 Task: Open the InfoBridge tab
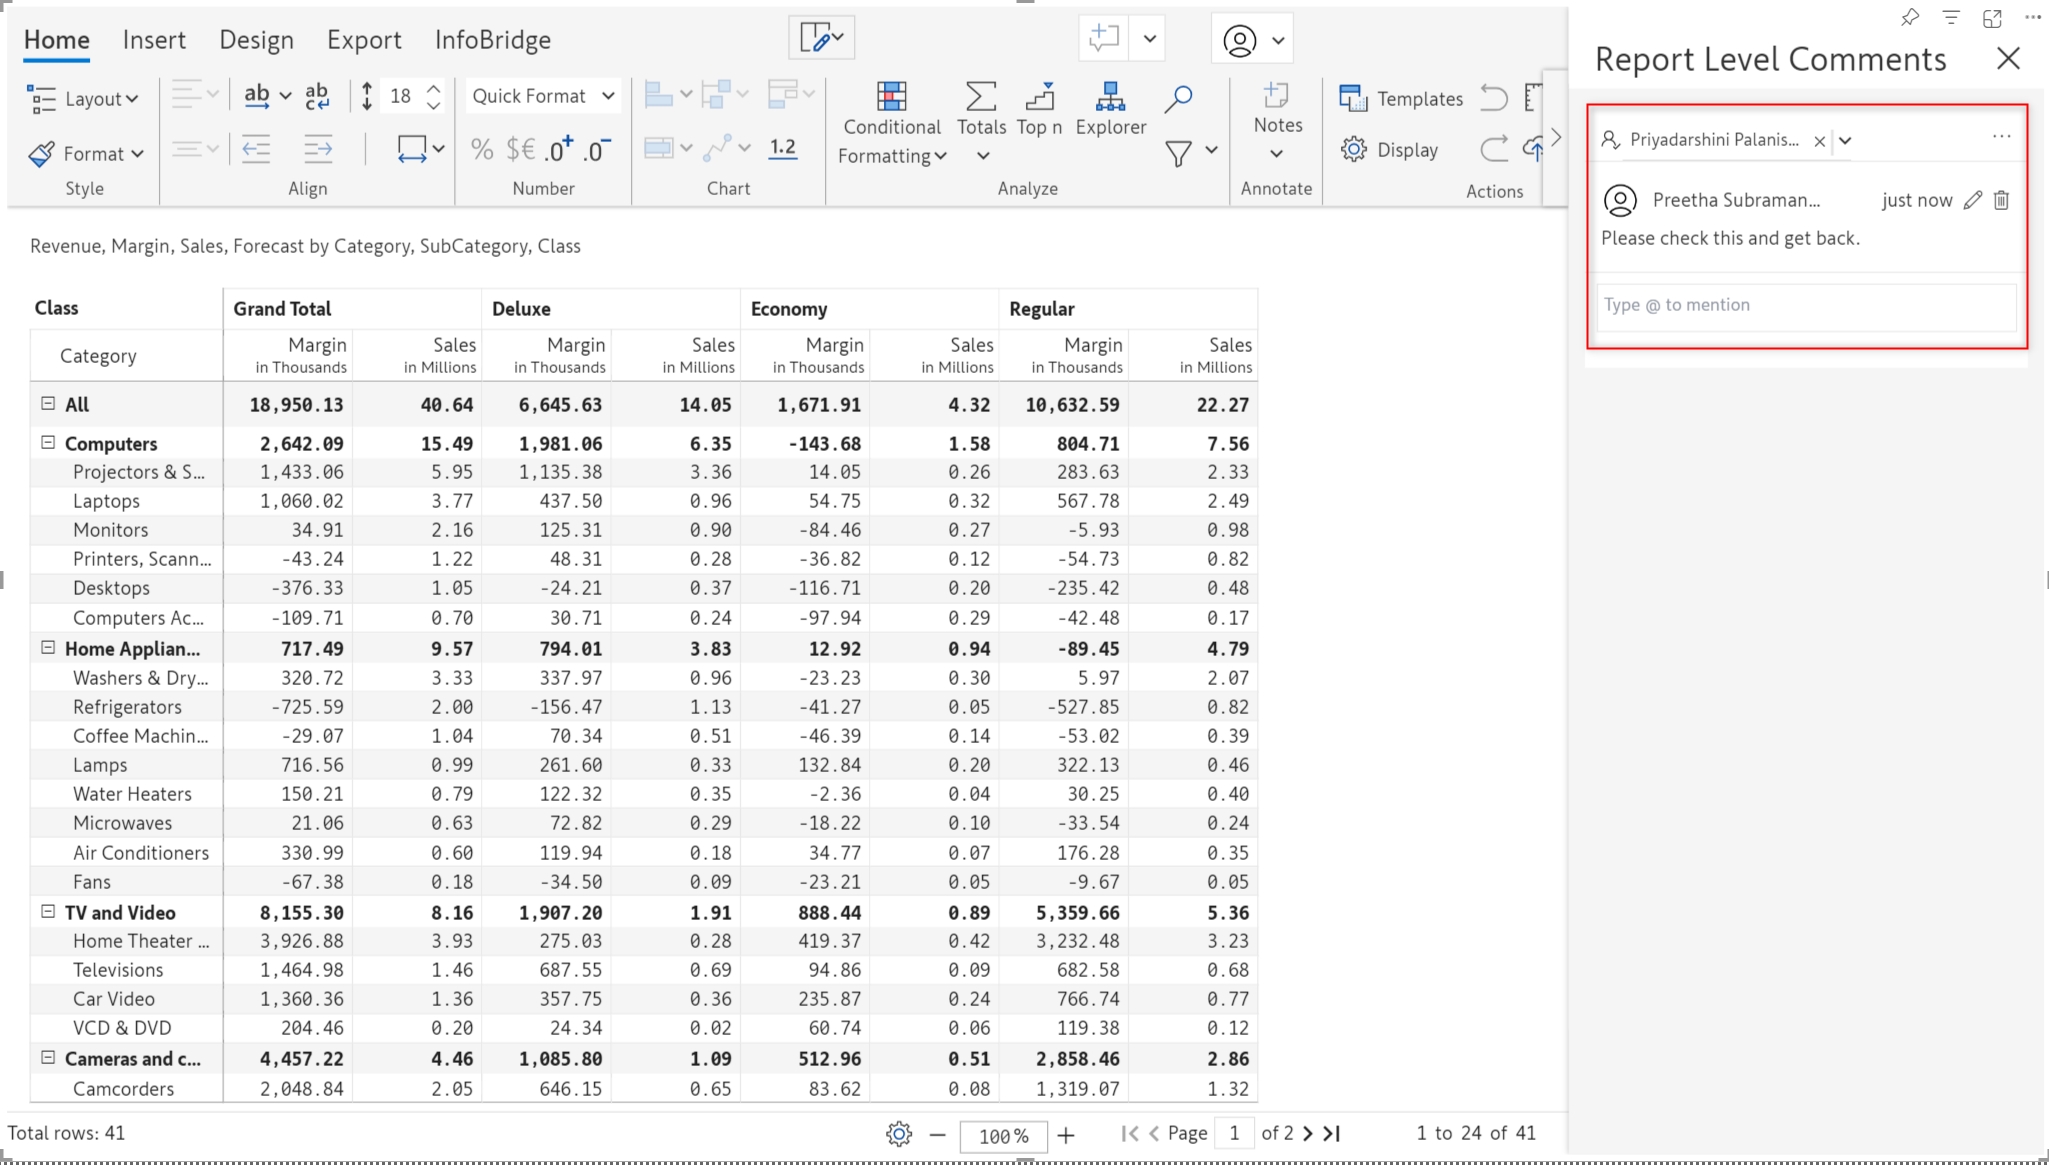tap(492, 40)
